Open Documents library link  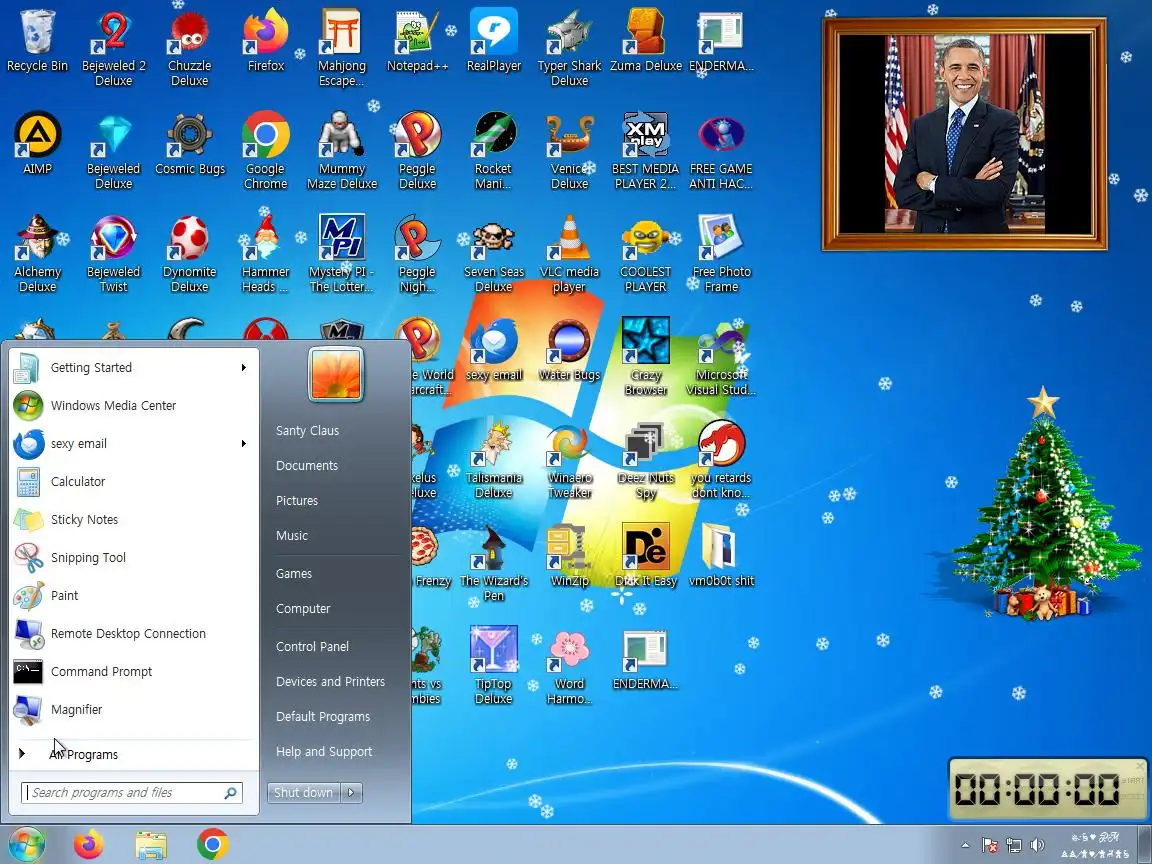307,466
